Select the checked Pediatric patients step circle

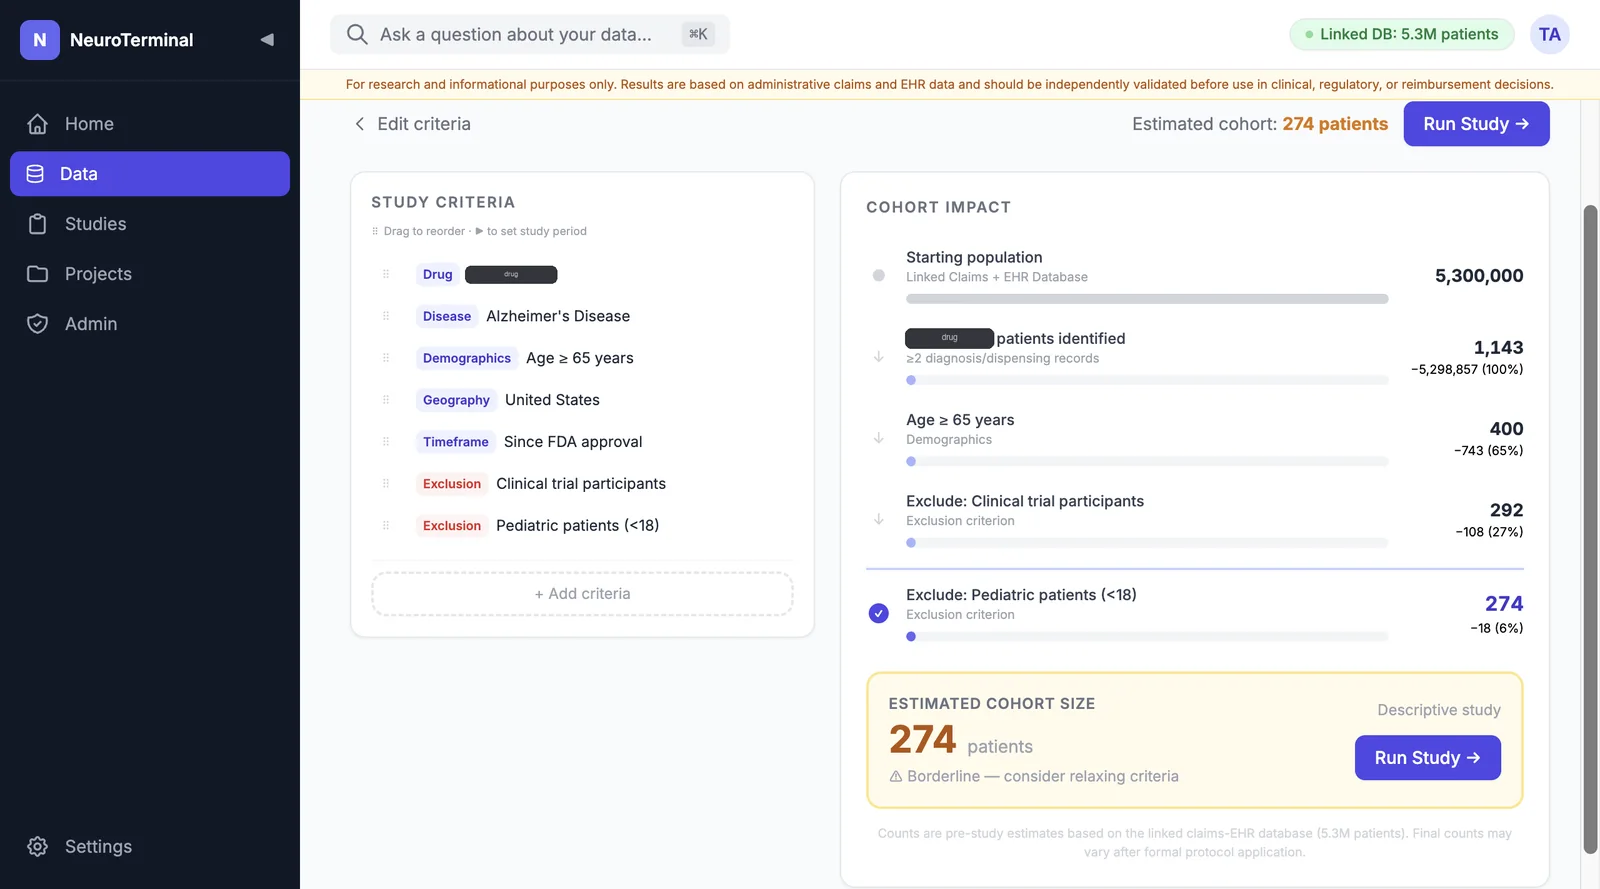coord(879,613)
